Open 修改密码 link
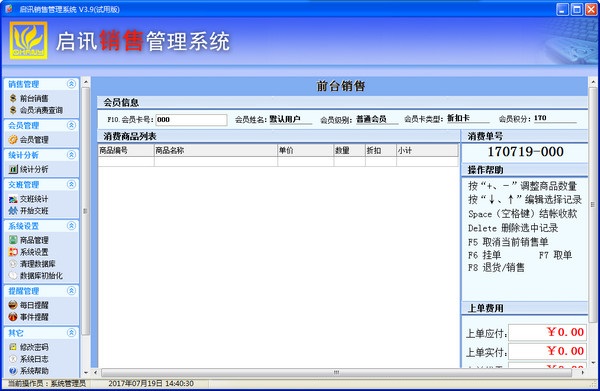The image size is (600, 391). [34, 347]
